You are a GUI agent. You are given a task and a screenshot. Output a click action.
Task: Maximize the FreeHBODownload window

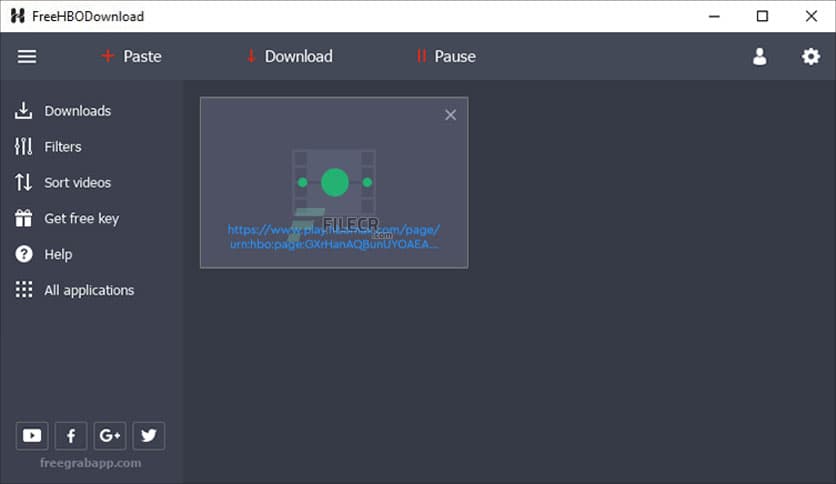coord(762,16)
